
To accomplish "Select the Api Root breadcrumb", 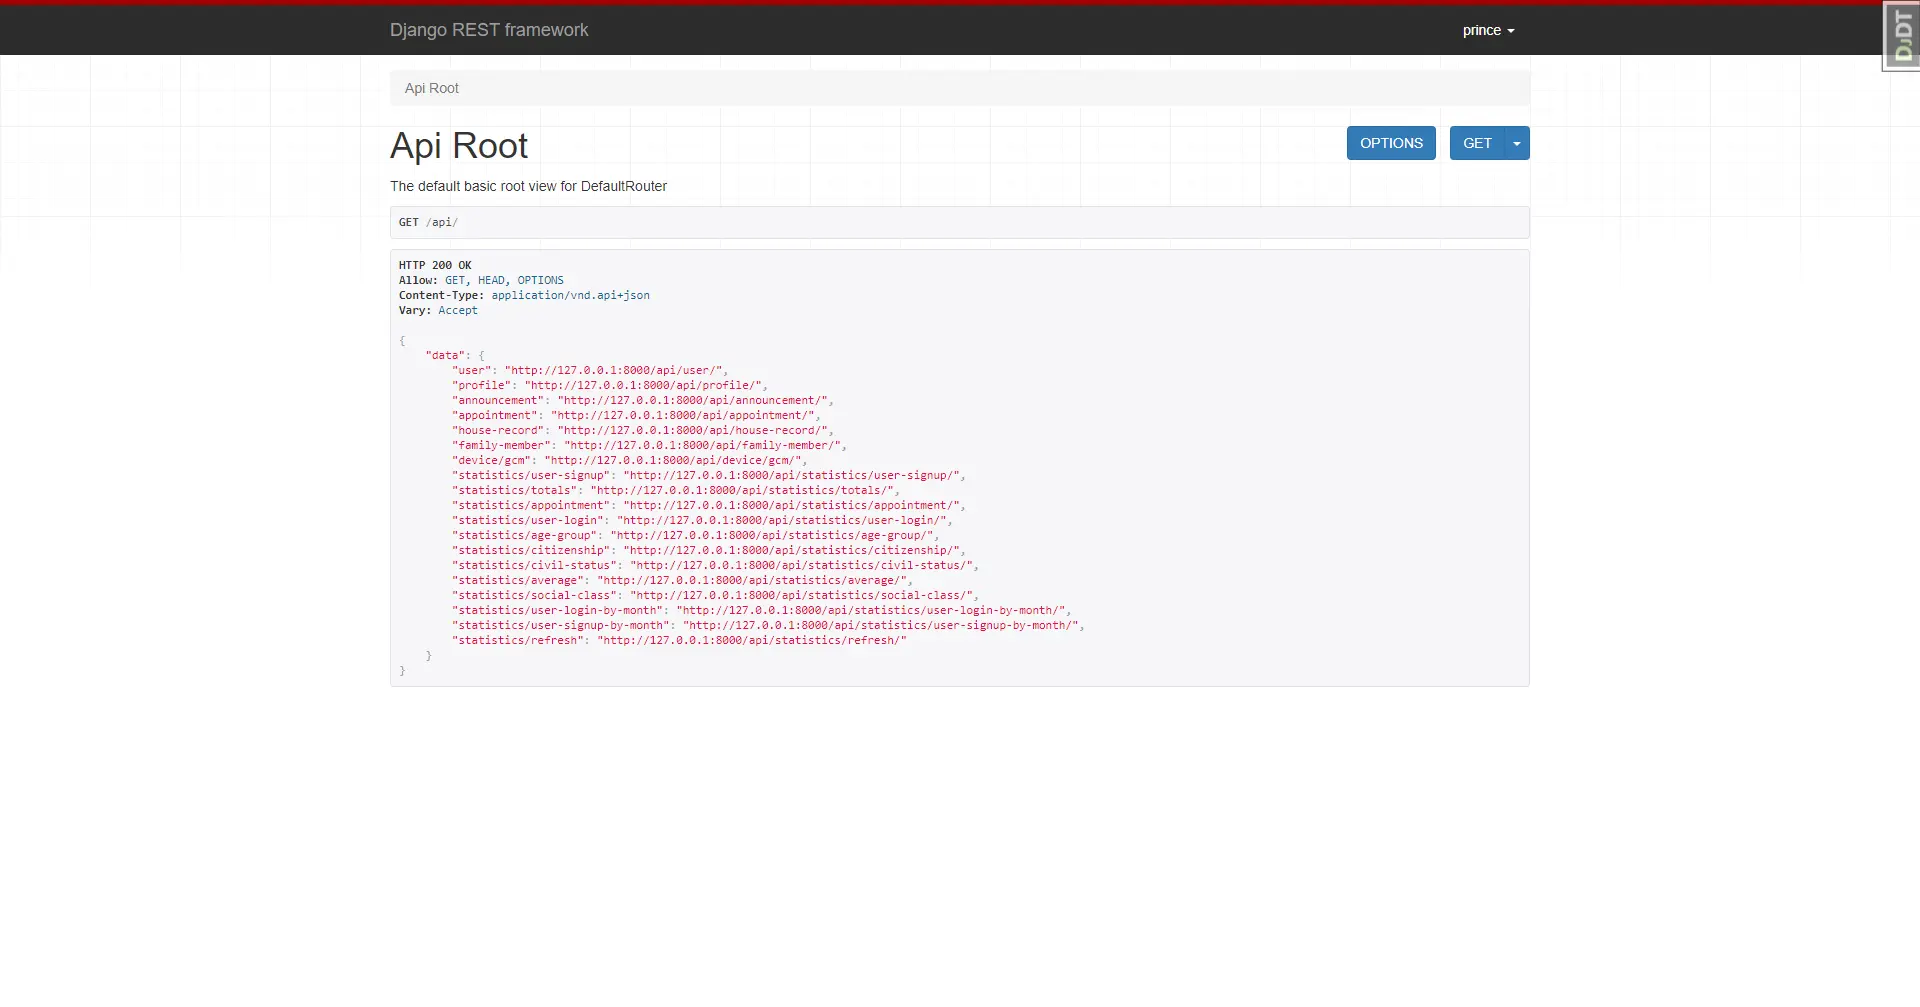I will pos(431,88).
